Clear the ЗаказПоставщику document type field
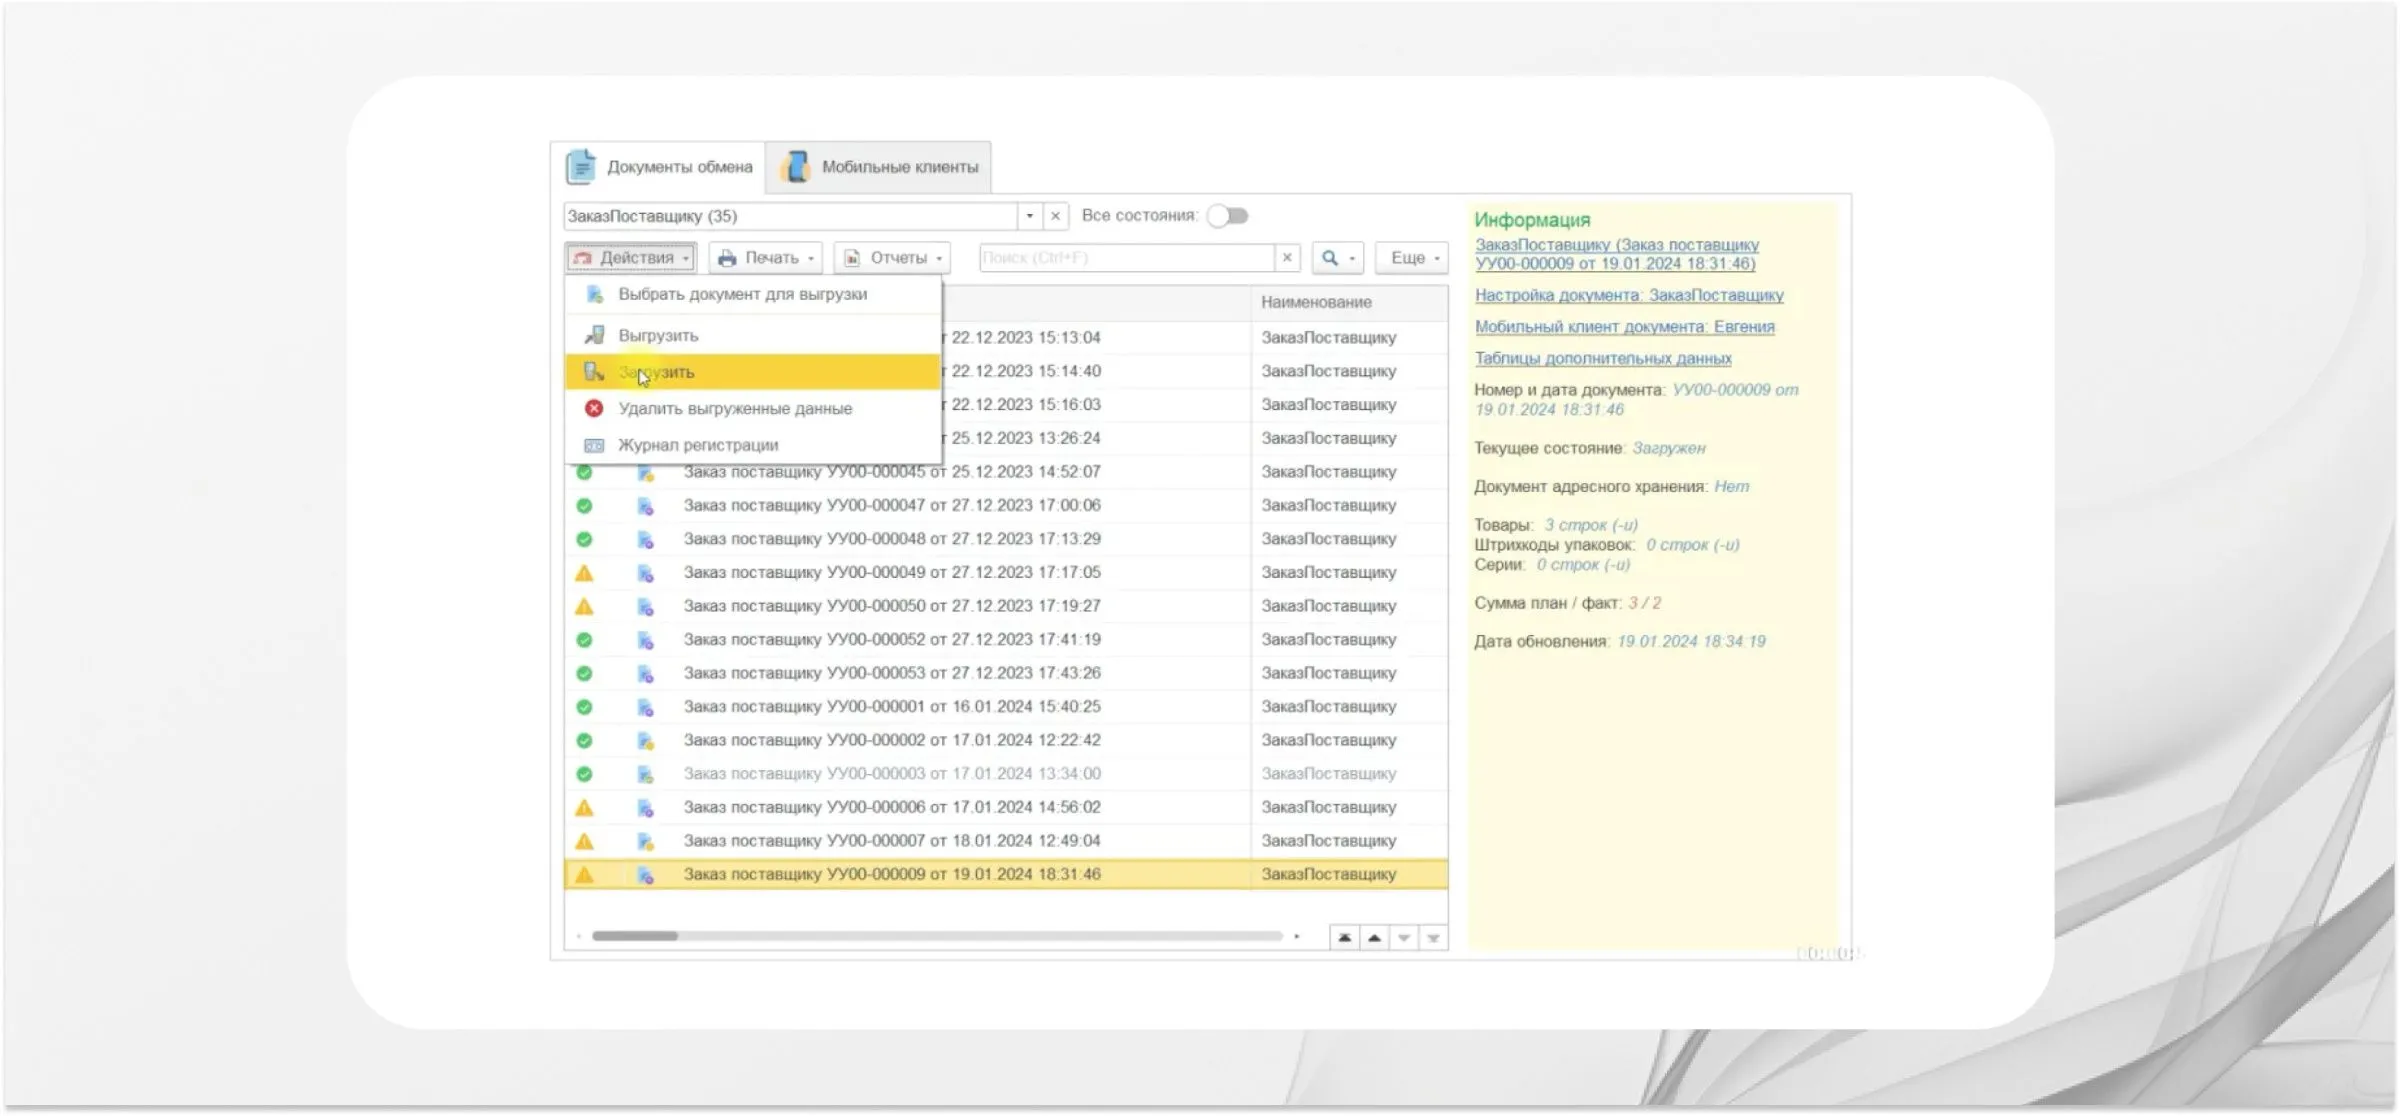2400x1116 pixels. [1055, 216]
